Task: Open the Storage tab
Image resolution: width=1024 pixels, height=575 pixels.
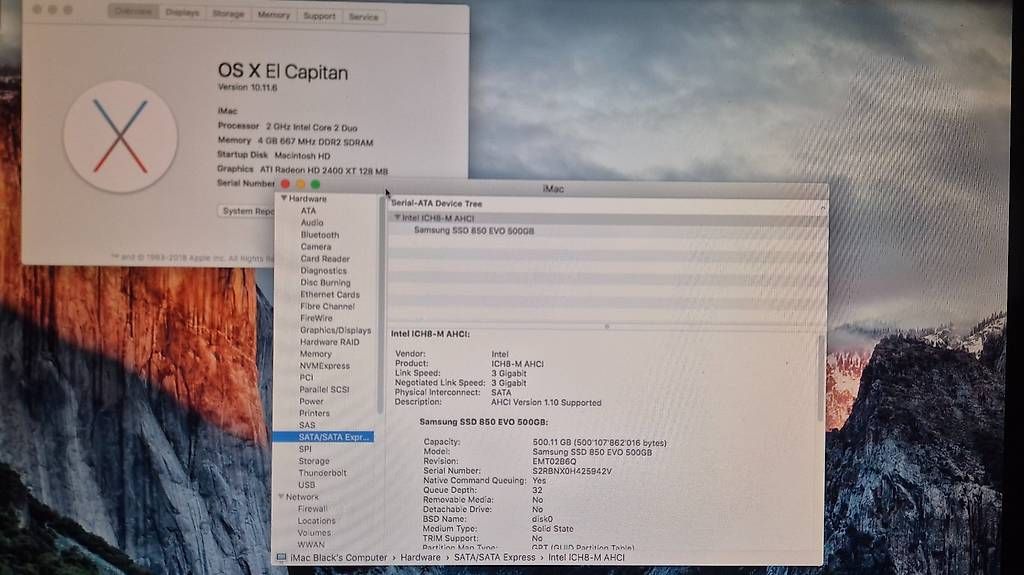Action: click(228, 14)
